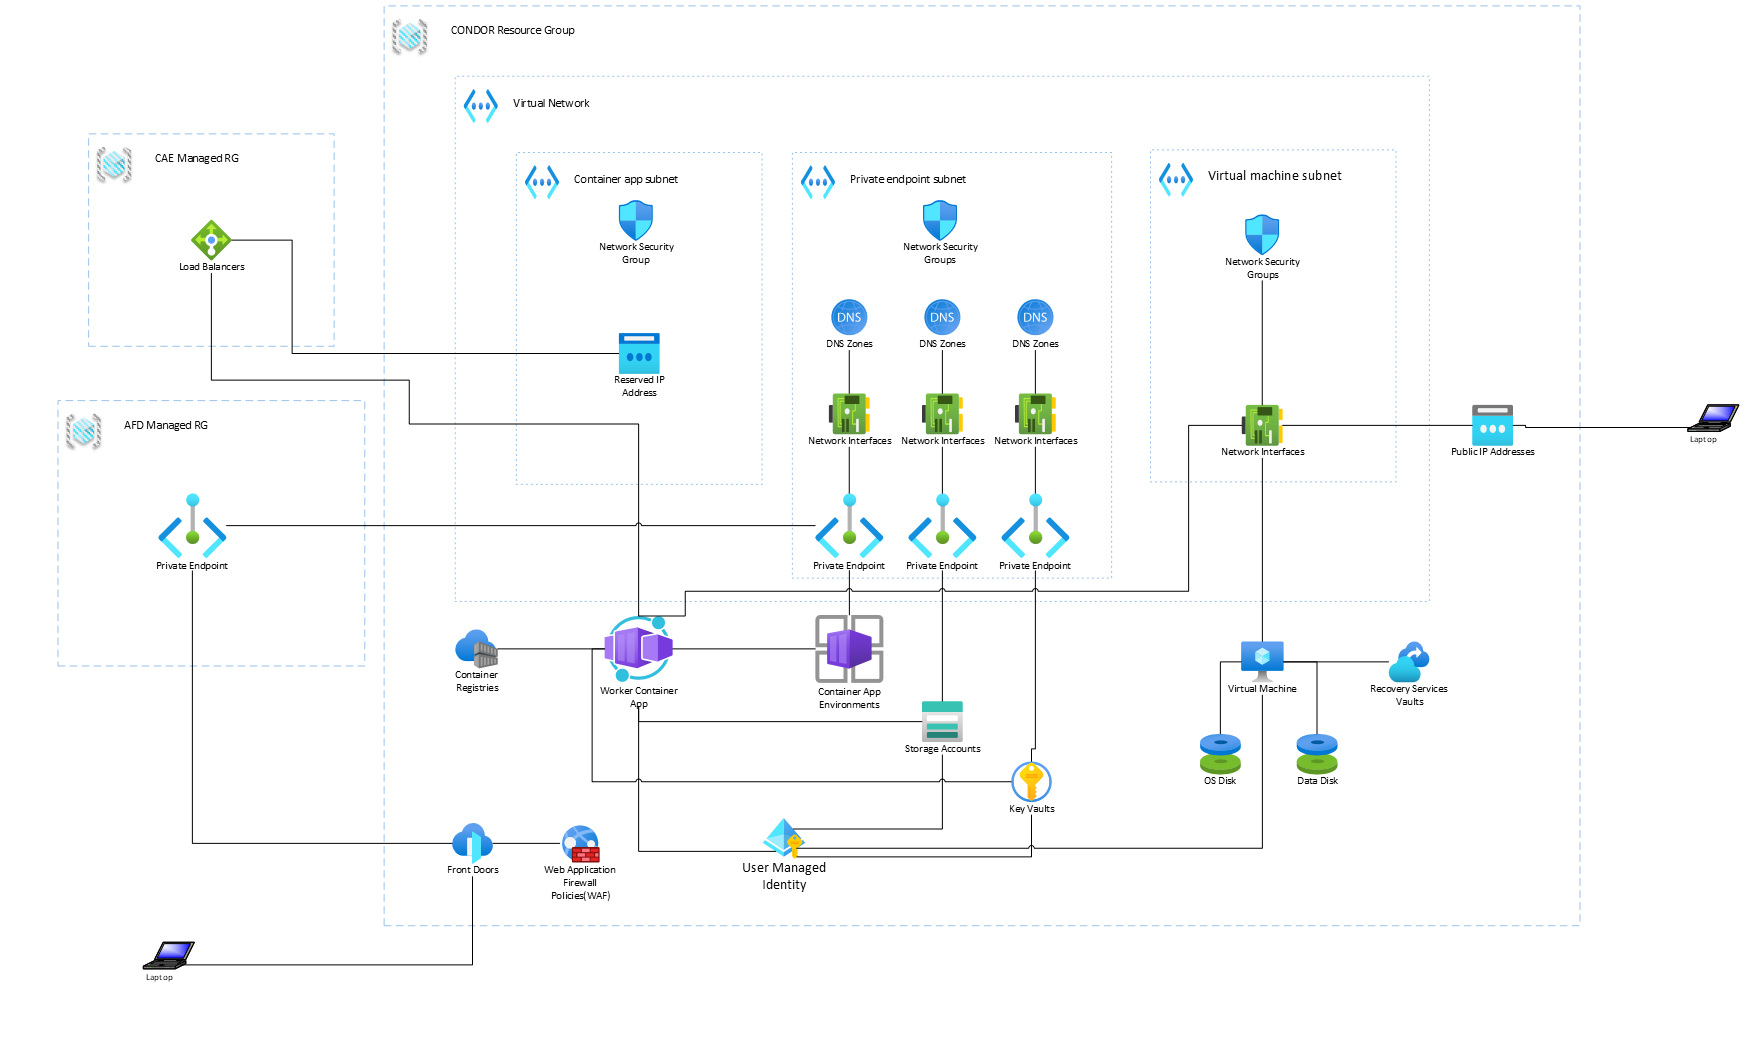The image size is (1745, 1058).
Task: Click the Container app subnet icon
Action: tap(542, 182)
